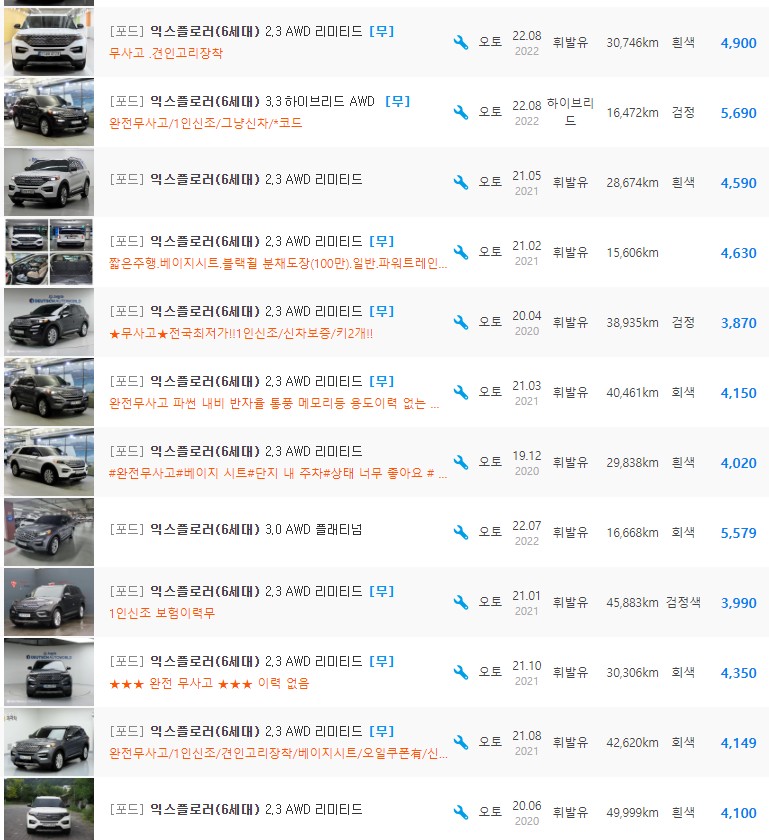Click wrench icon in the 4,150 listing row

coord(460,393)
